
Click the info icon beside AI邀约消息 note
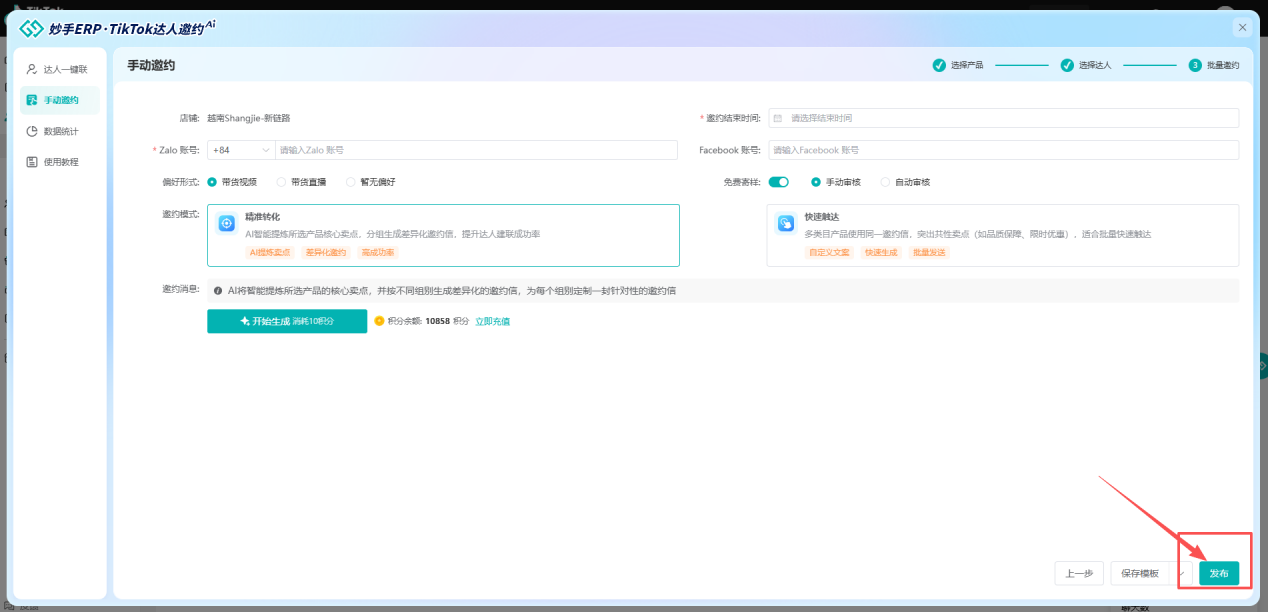click(x=218, y=291)
